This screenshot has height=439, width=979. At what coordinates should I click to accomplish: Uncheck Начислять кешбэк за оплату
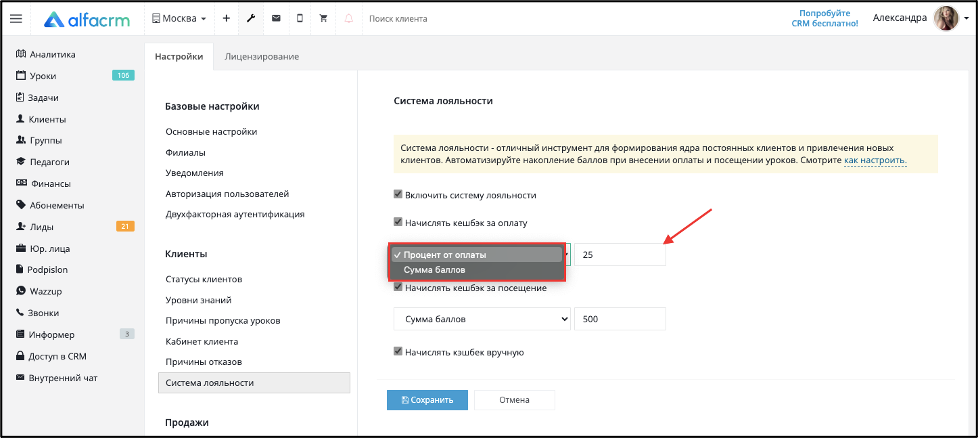398,222
